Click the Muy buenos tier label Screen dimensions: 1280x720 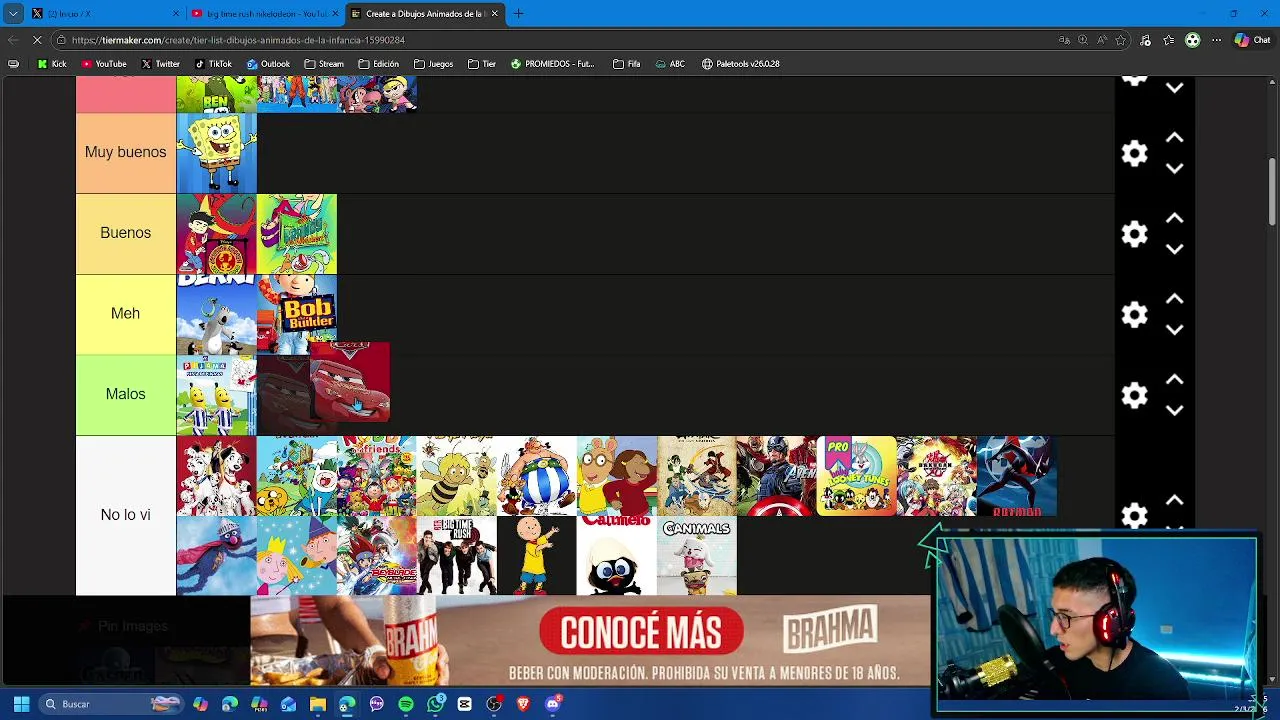126,152
